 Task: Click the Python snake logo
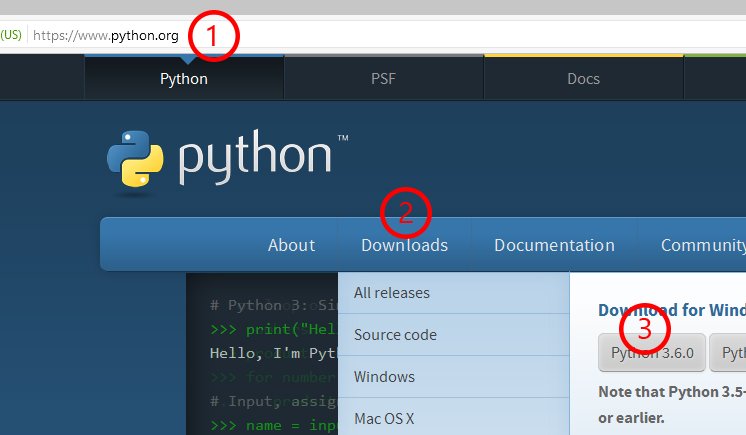[x=135, y=158]
